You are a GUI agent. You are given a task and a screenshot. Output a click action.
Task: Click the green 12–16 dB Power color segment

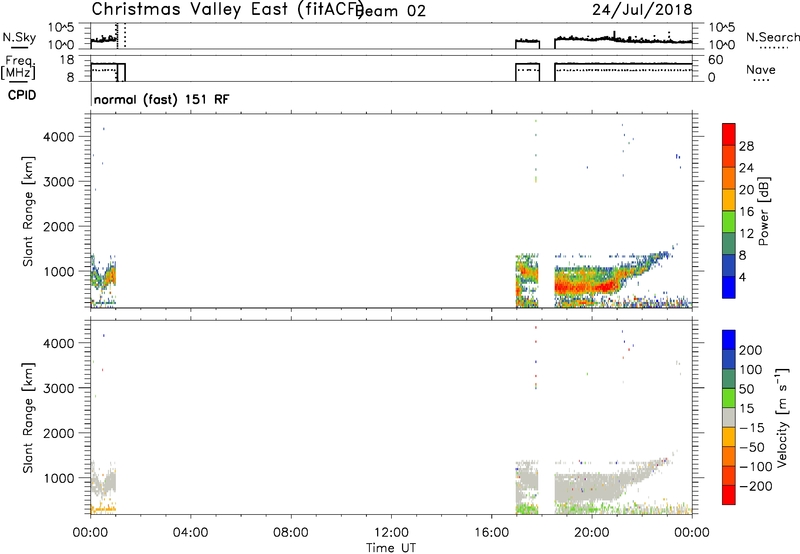pos(729,221)
